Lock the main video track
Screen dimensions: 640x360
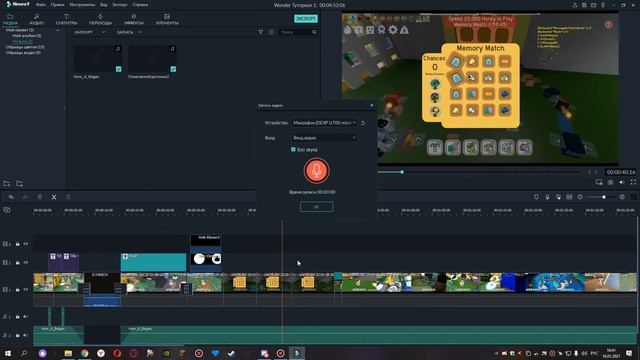point(18,289)
